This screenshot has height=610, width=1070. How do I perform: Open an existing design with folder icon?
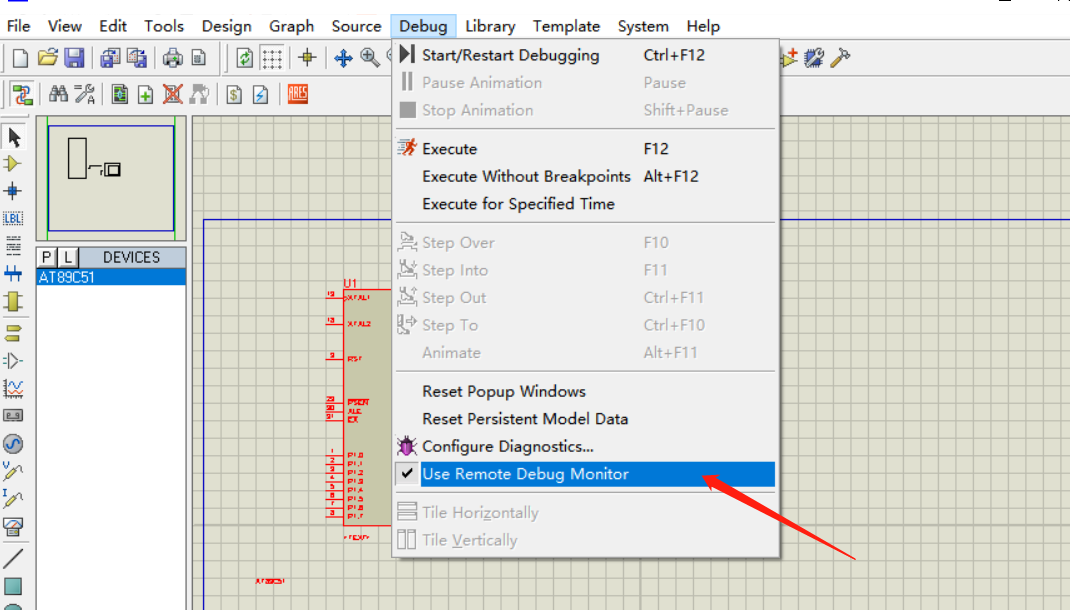pyautogui.click(x=47, y=58)
